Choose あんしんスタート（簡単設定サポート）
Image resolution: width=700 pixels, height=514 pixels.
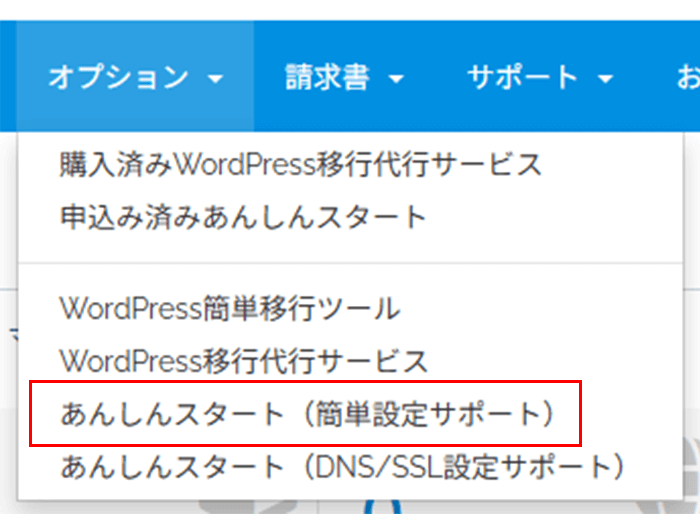pos(306,412)
